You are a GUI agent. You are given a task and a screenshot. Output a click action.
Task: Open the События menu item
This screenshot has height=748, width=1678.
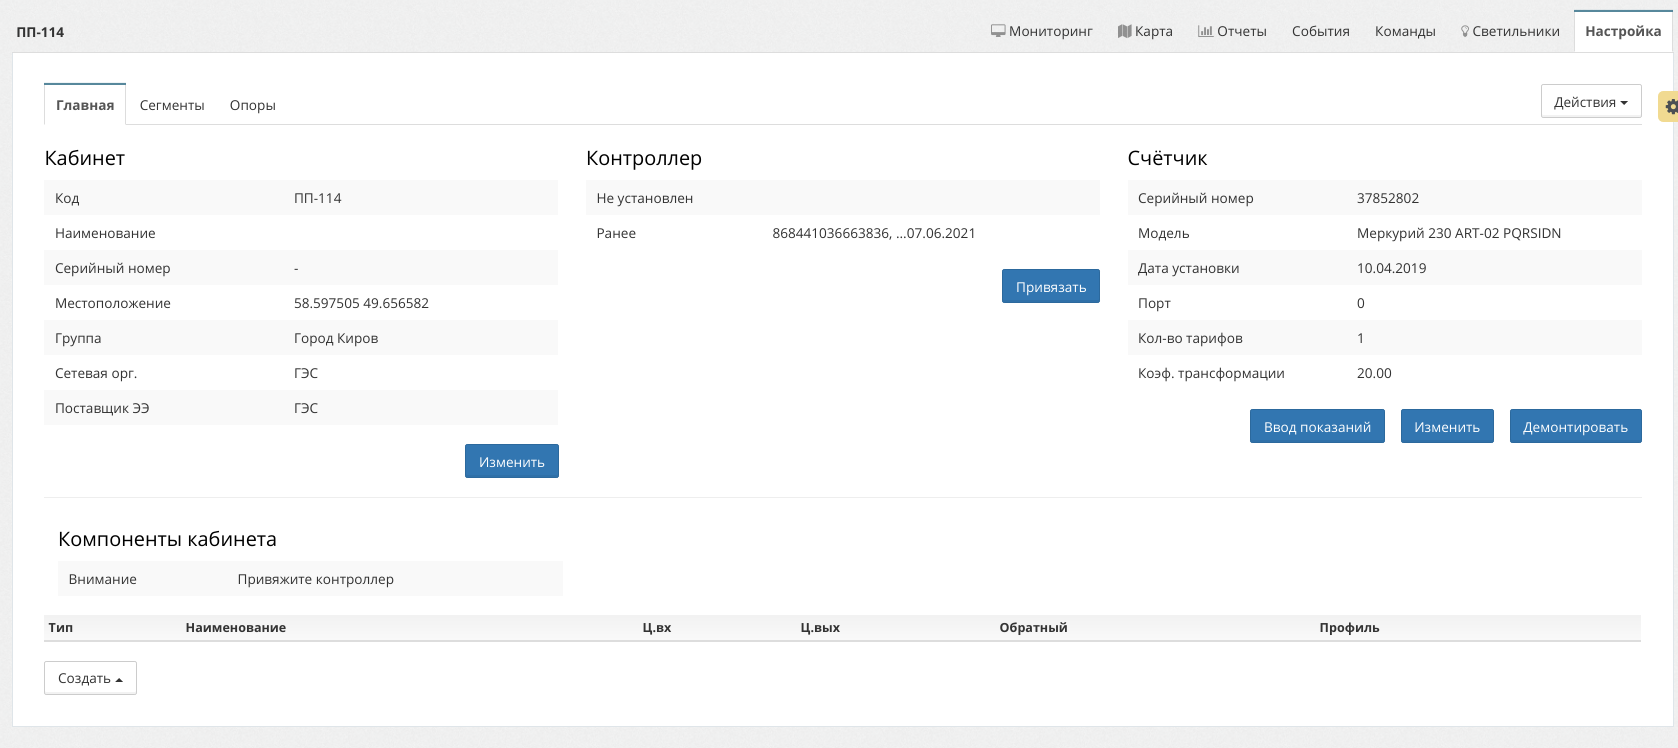pos(1320,31)
